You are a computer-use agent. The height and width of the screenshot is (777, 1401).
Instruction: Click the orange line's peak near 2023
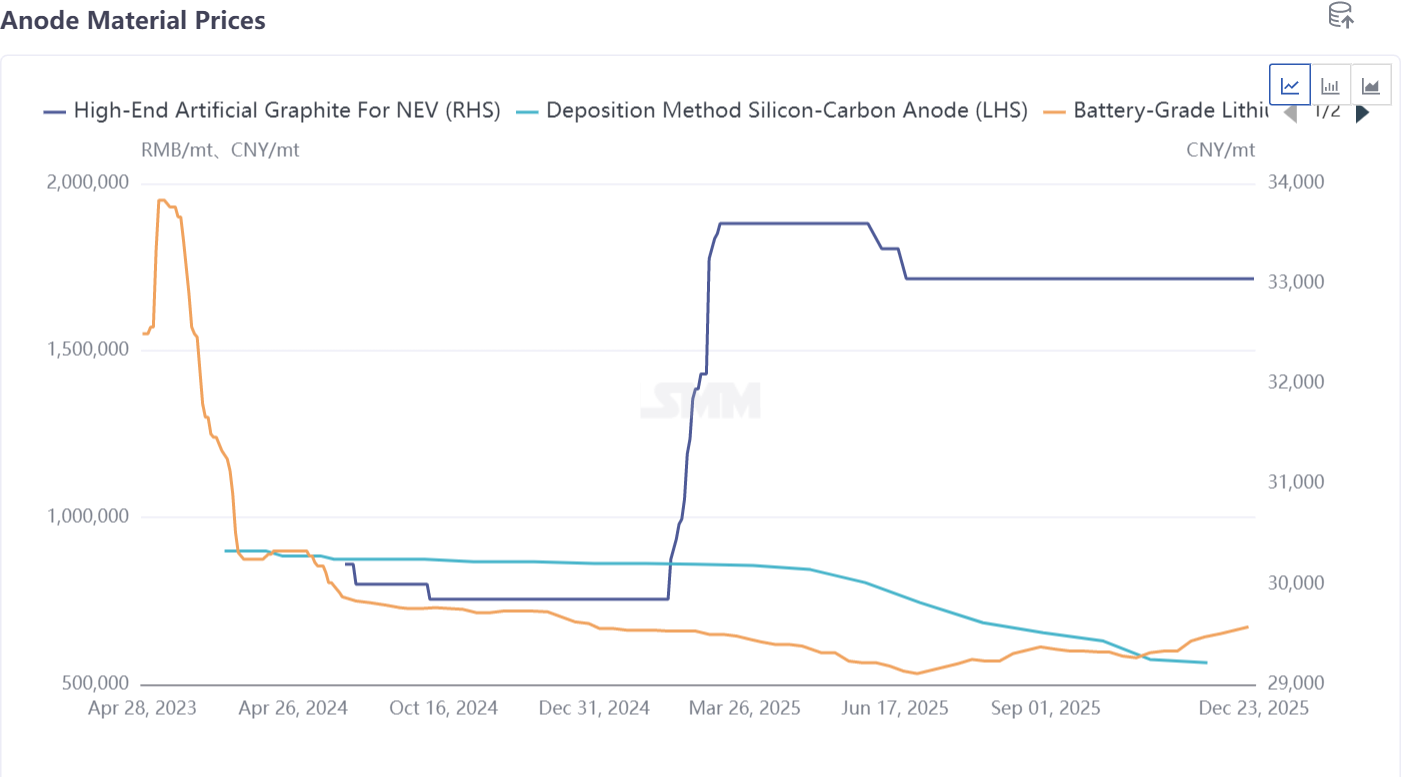coord(161,201)
